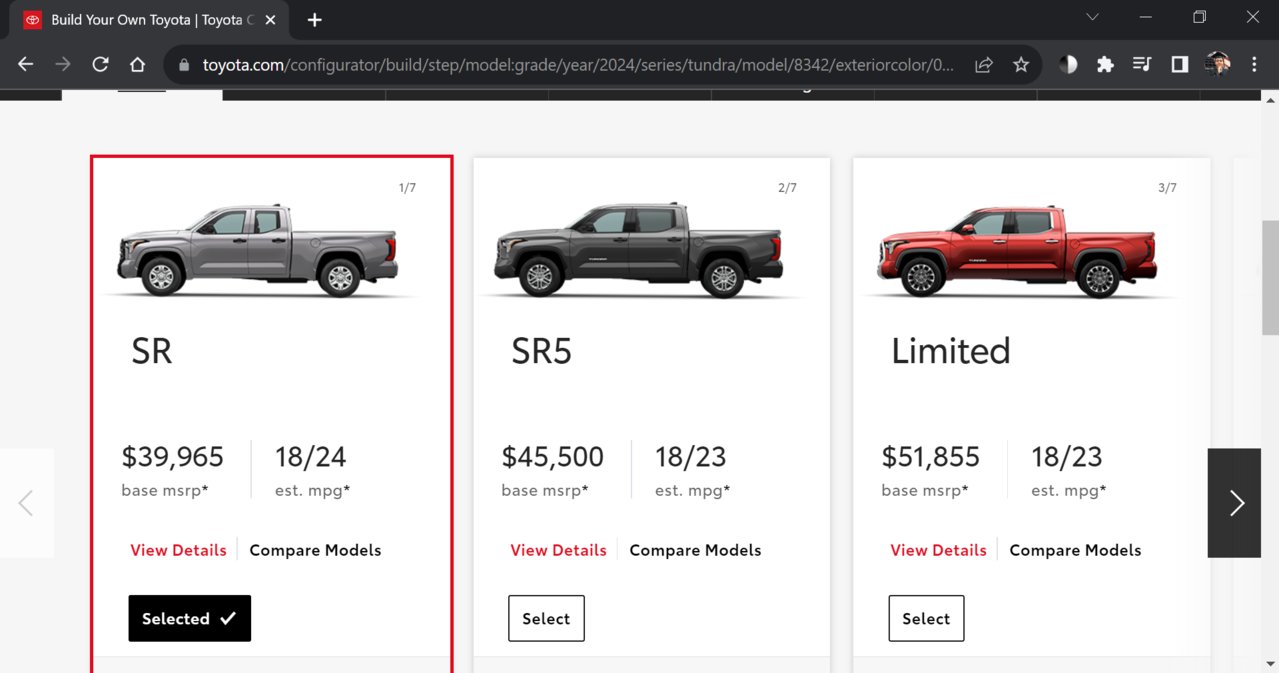Show the next models with right arrow

pos(1235,502)
